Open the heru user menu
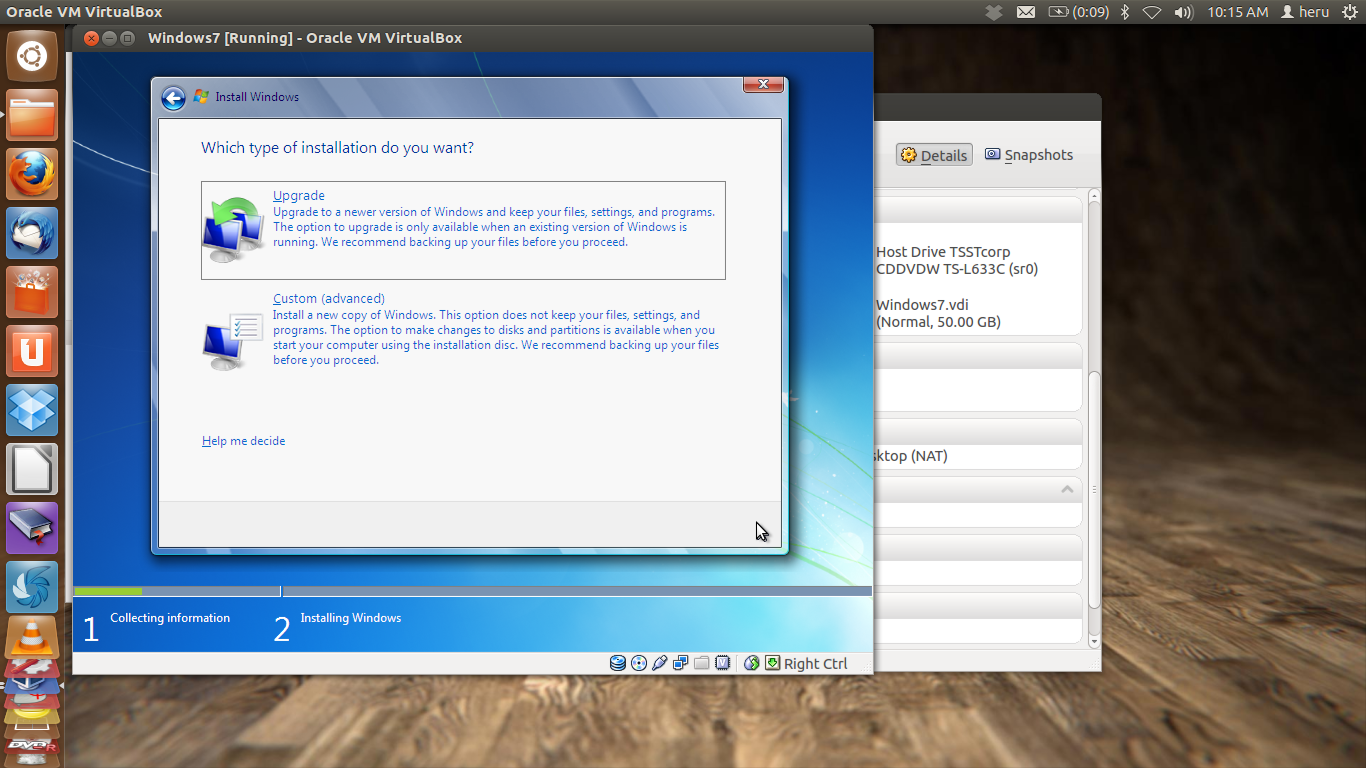 [1304, 12]
